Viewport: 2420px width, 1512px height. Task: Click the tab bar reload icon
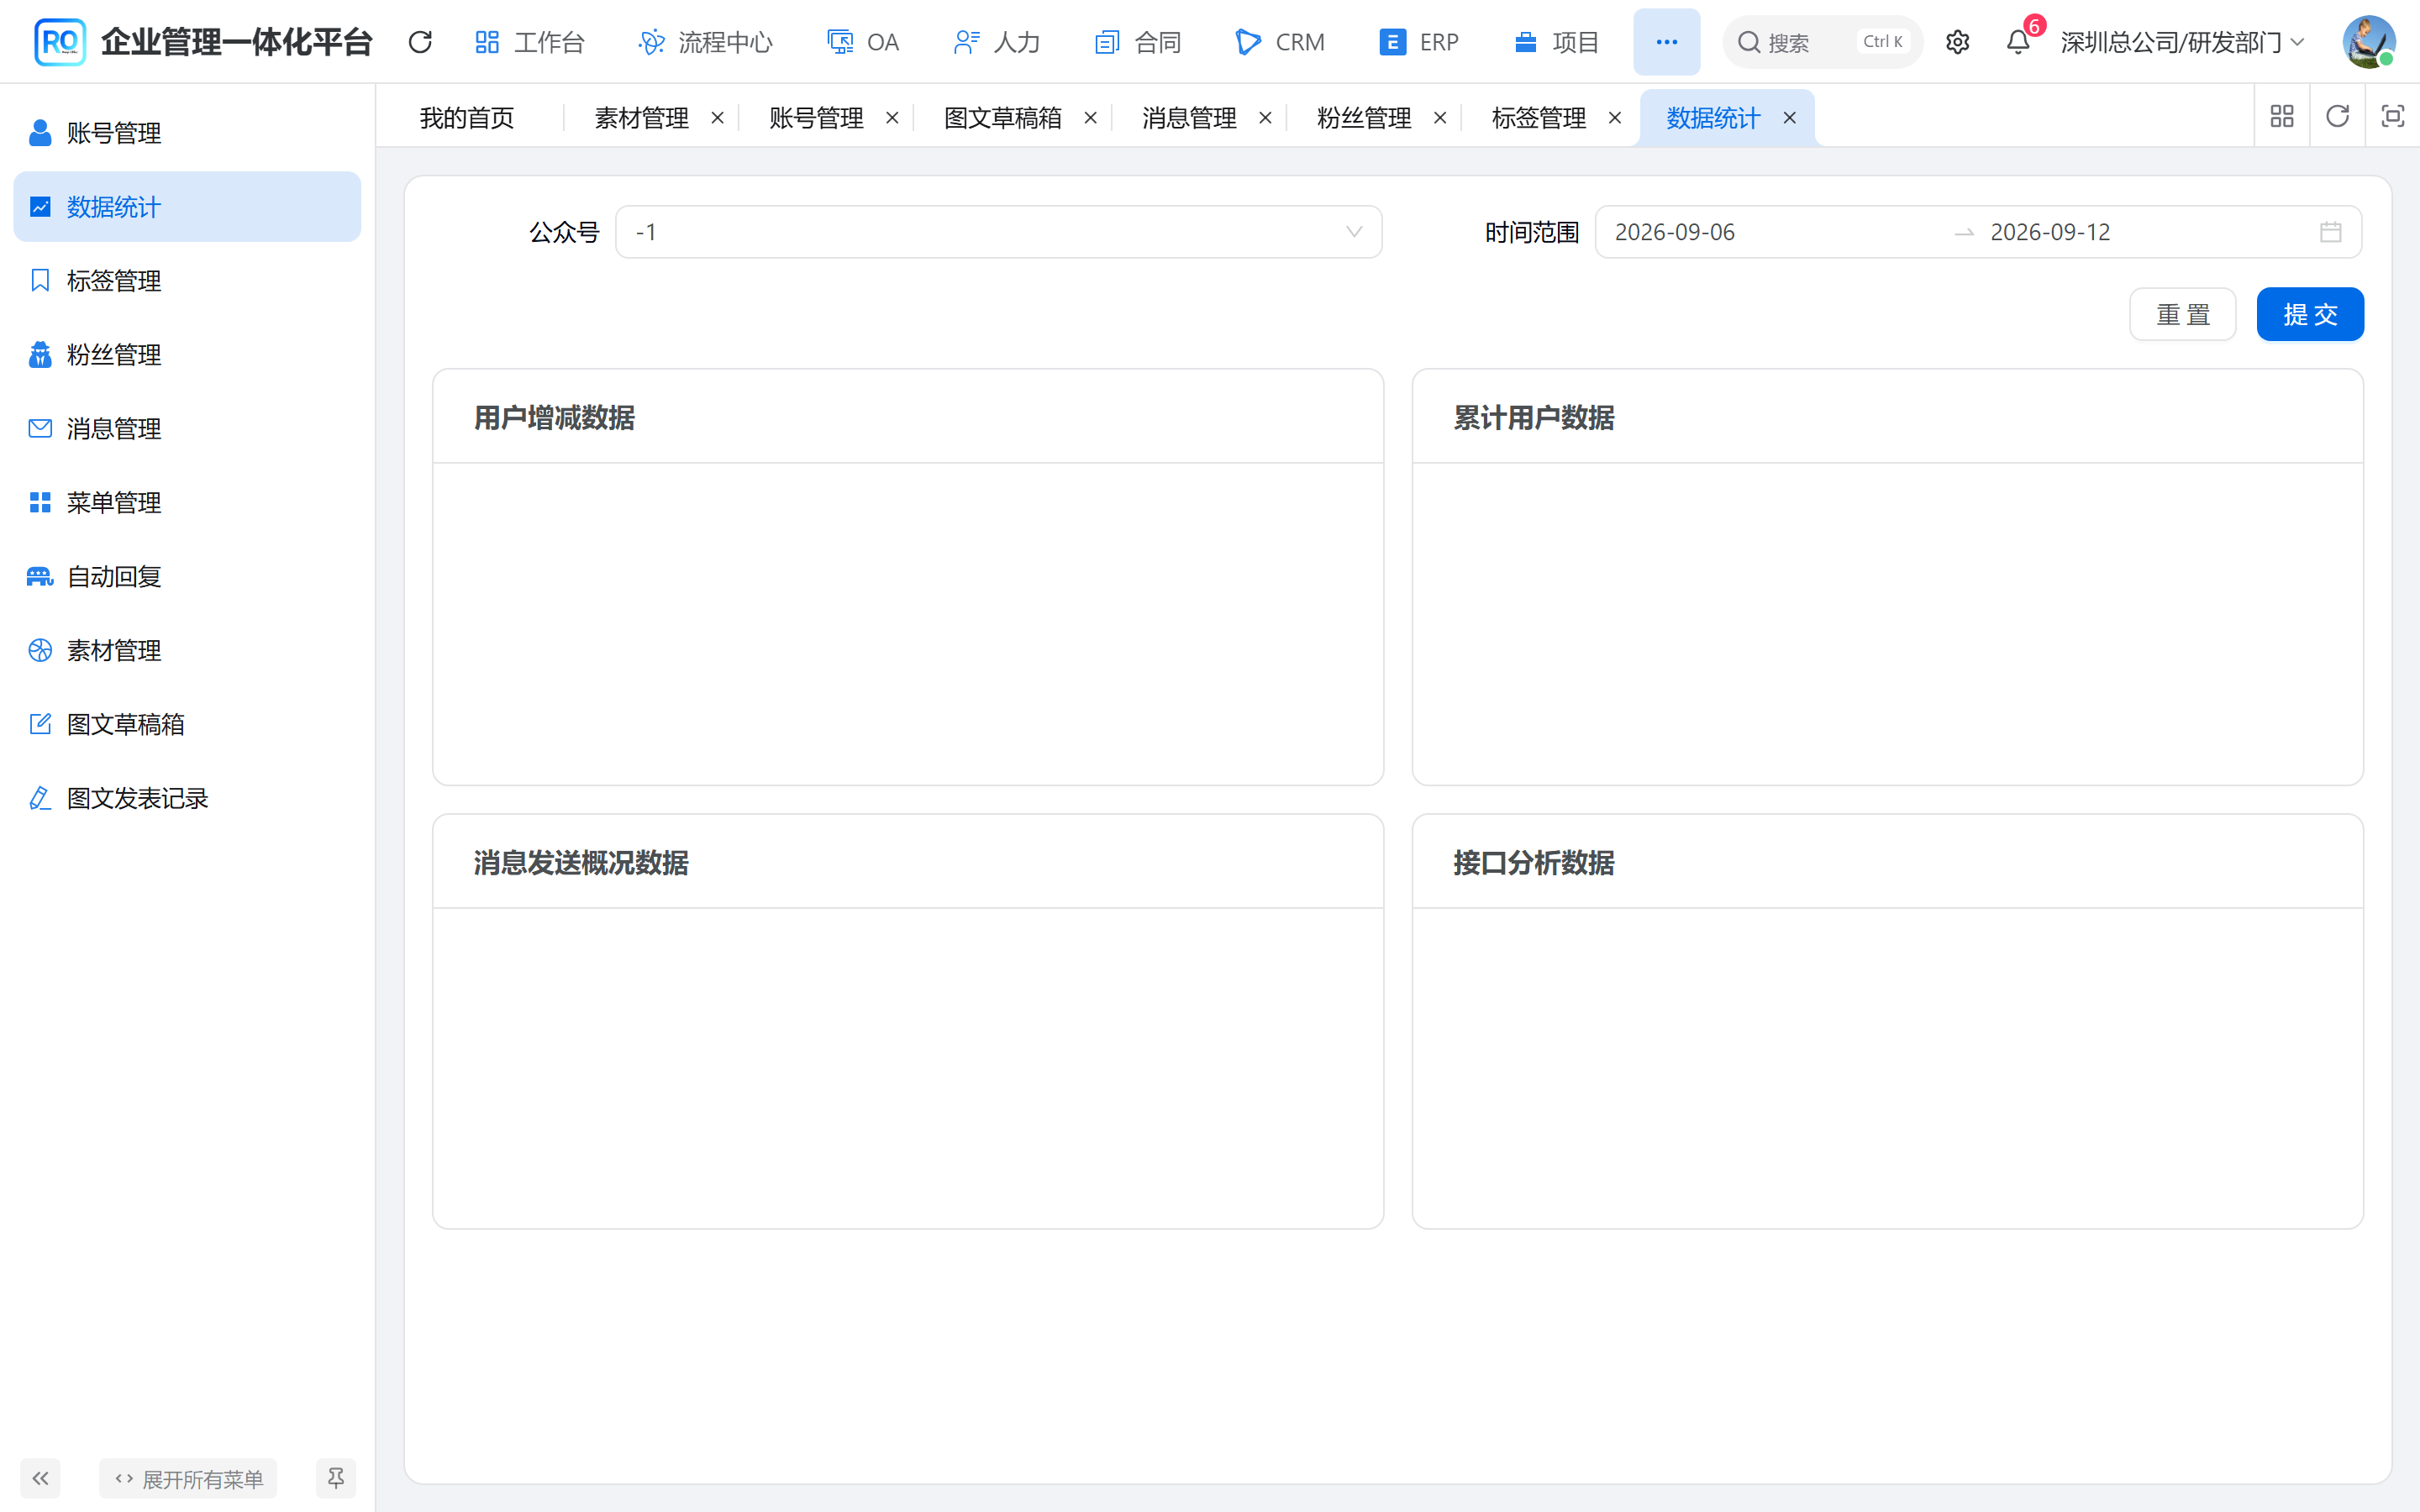[2337, 116]
